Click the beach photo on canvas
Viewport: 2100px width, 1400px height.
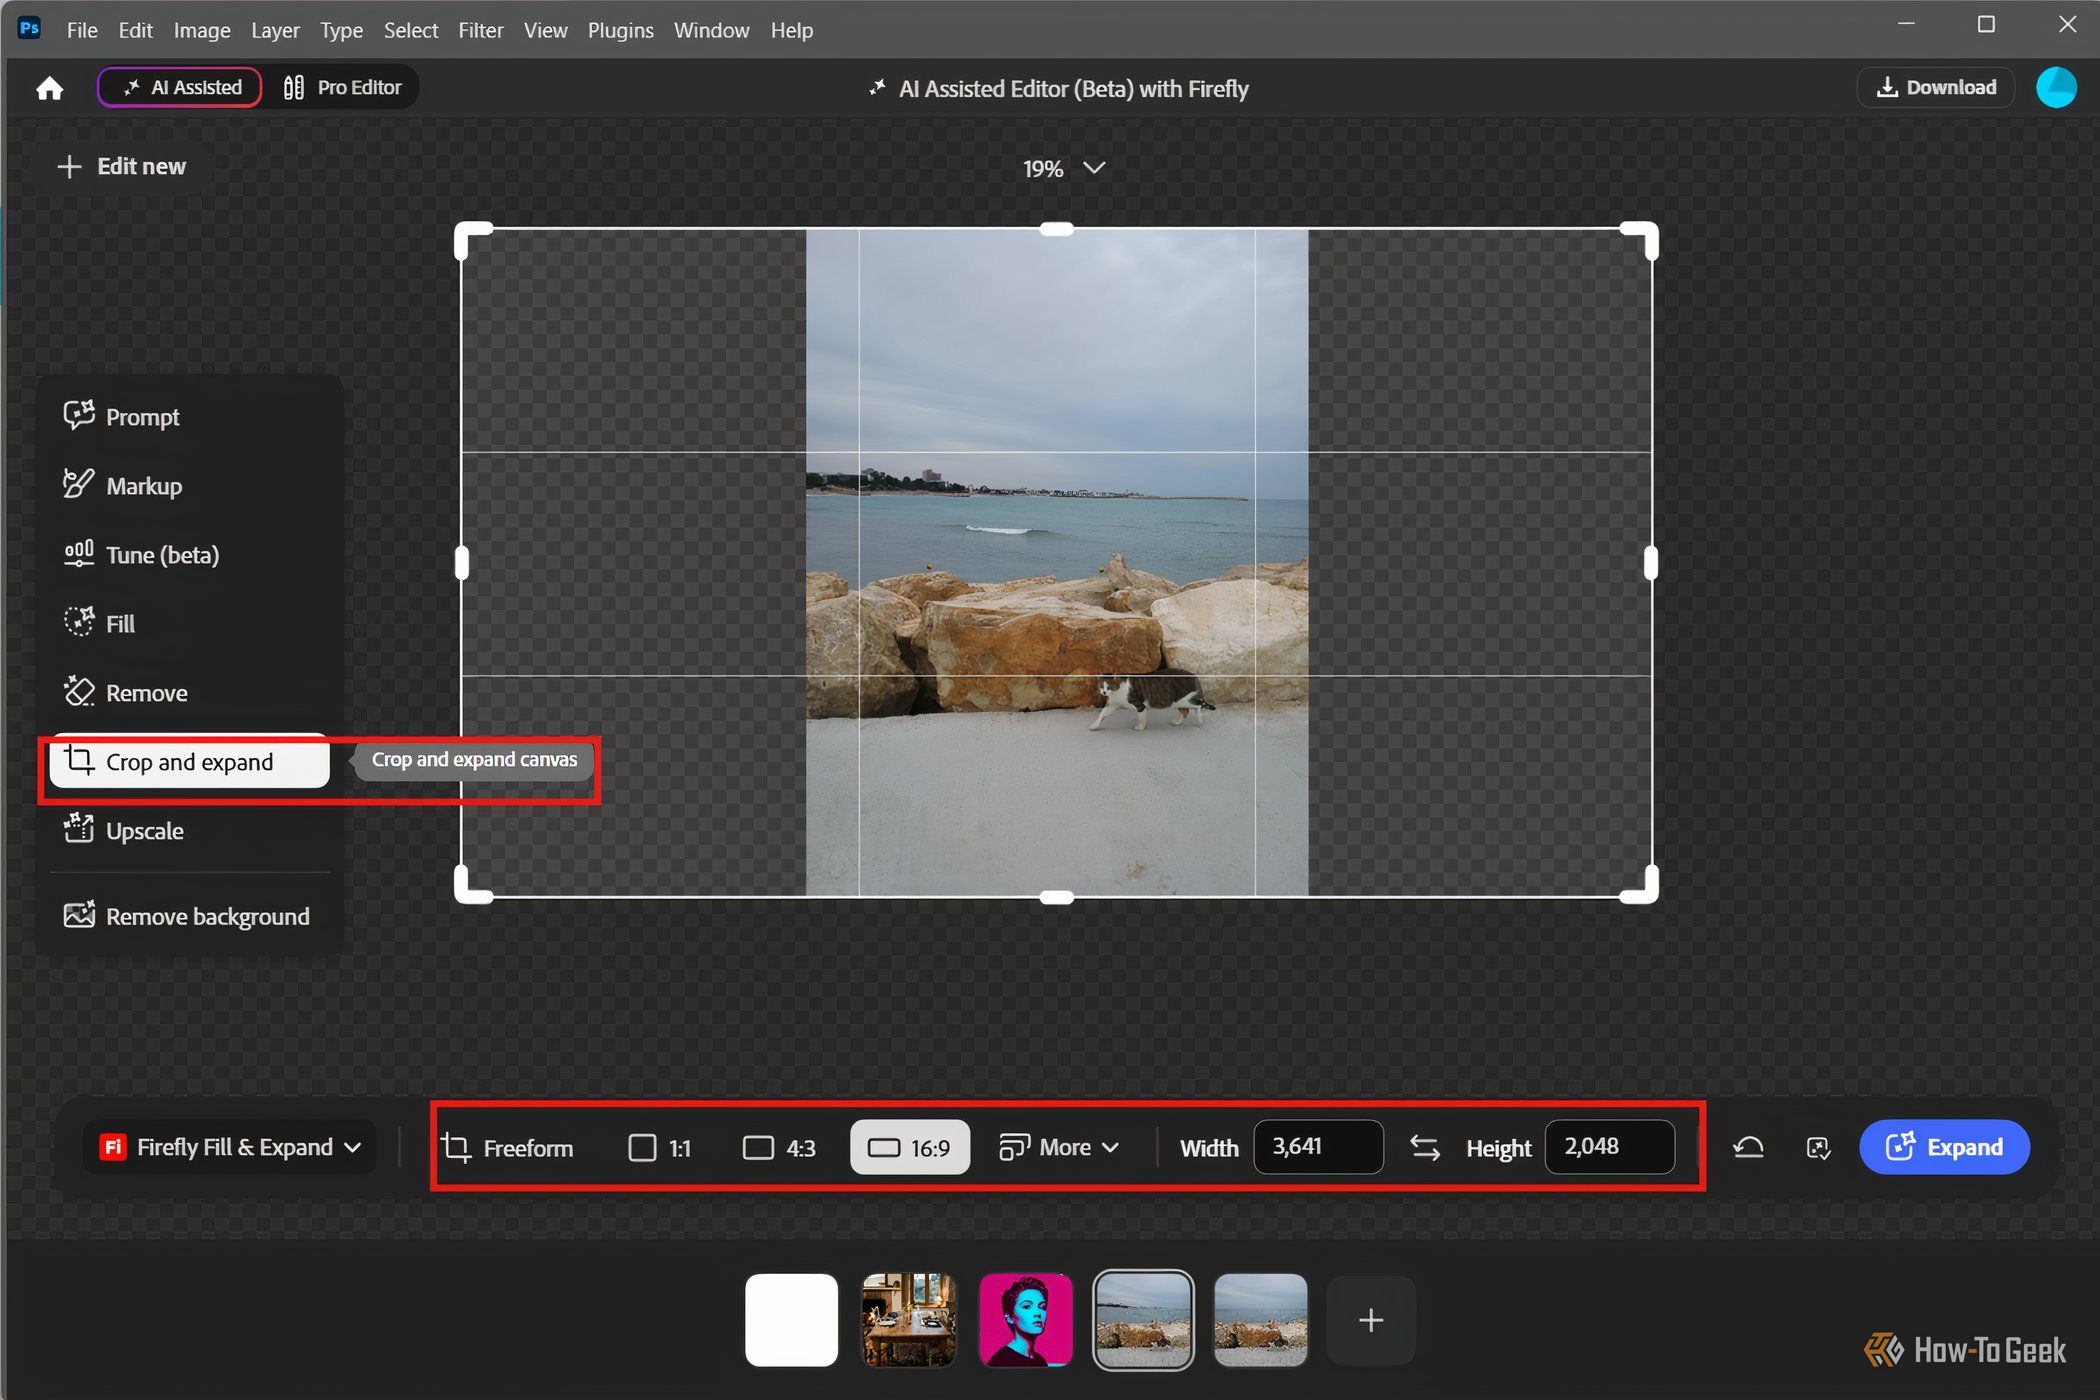[x=1056, y=563]
